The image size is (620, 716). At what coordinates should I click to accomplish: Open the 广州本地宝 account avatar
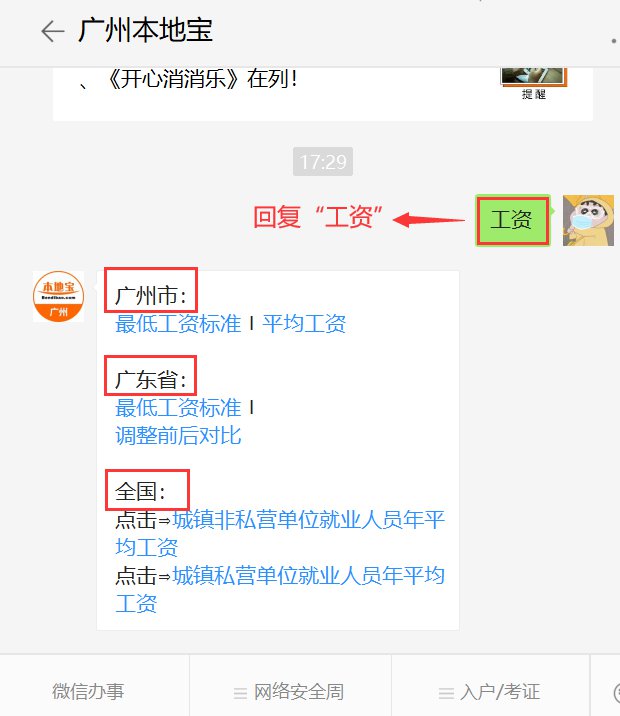point(58,296)
